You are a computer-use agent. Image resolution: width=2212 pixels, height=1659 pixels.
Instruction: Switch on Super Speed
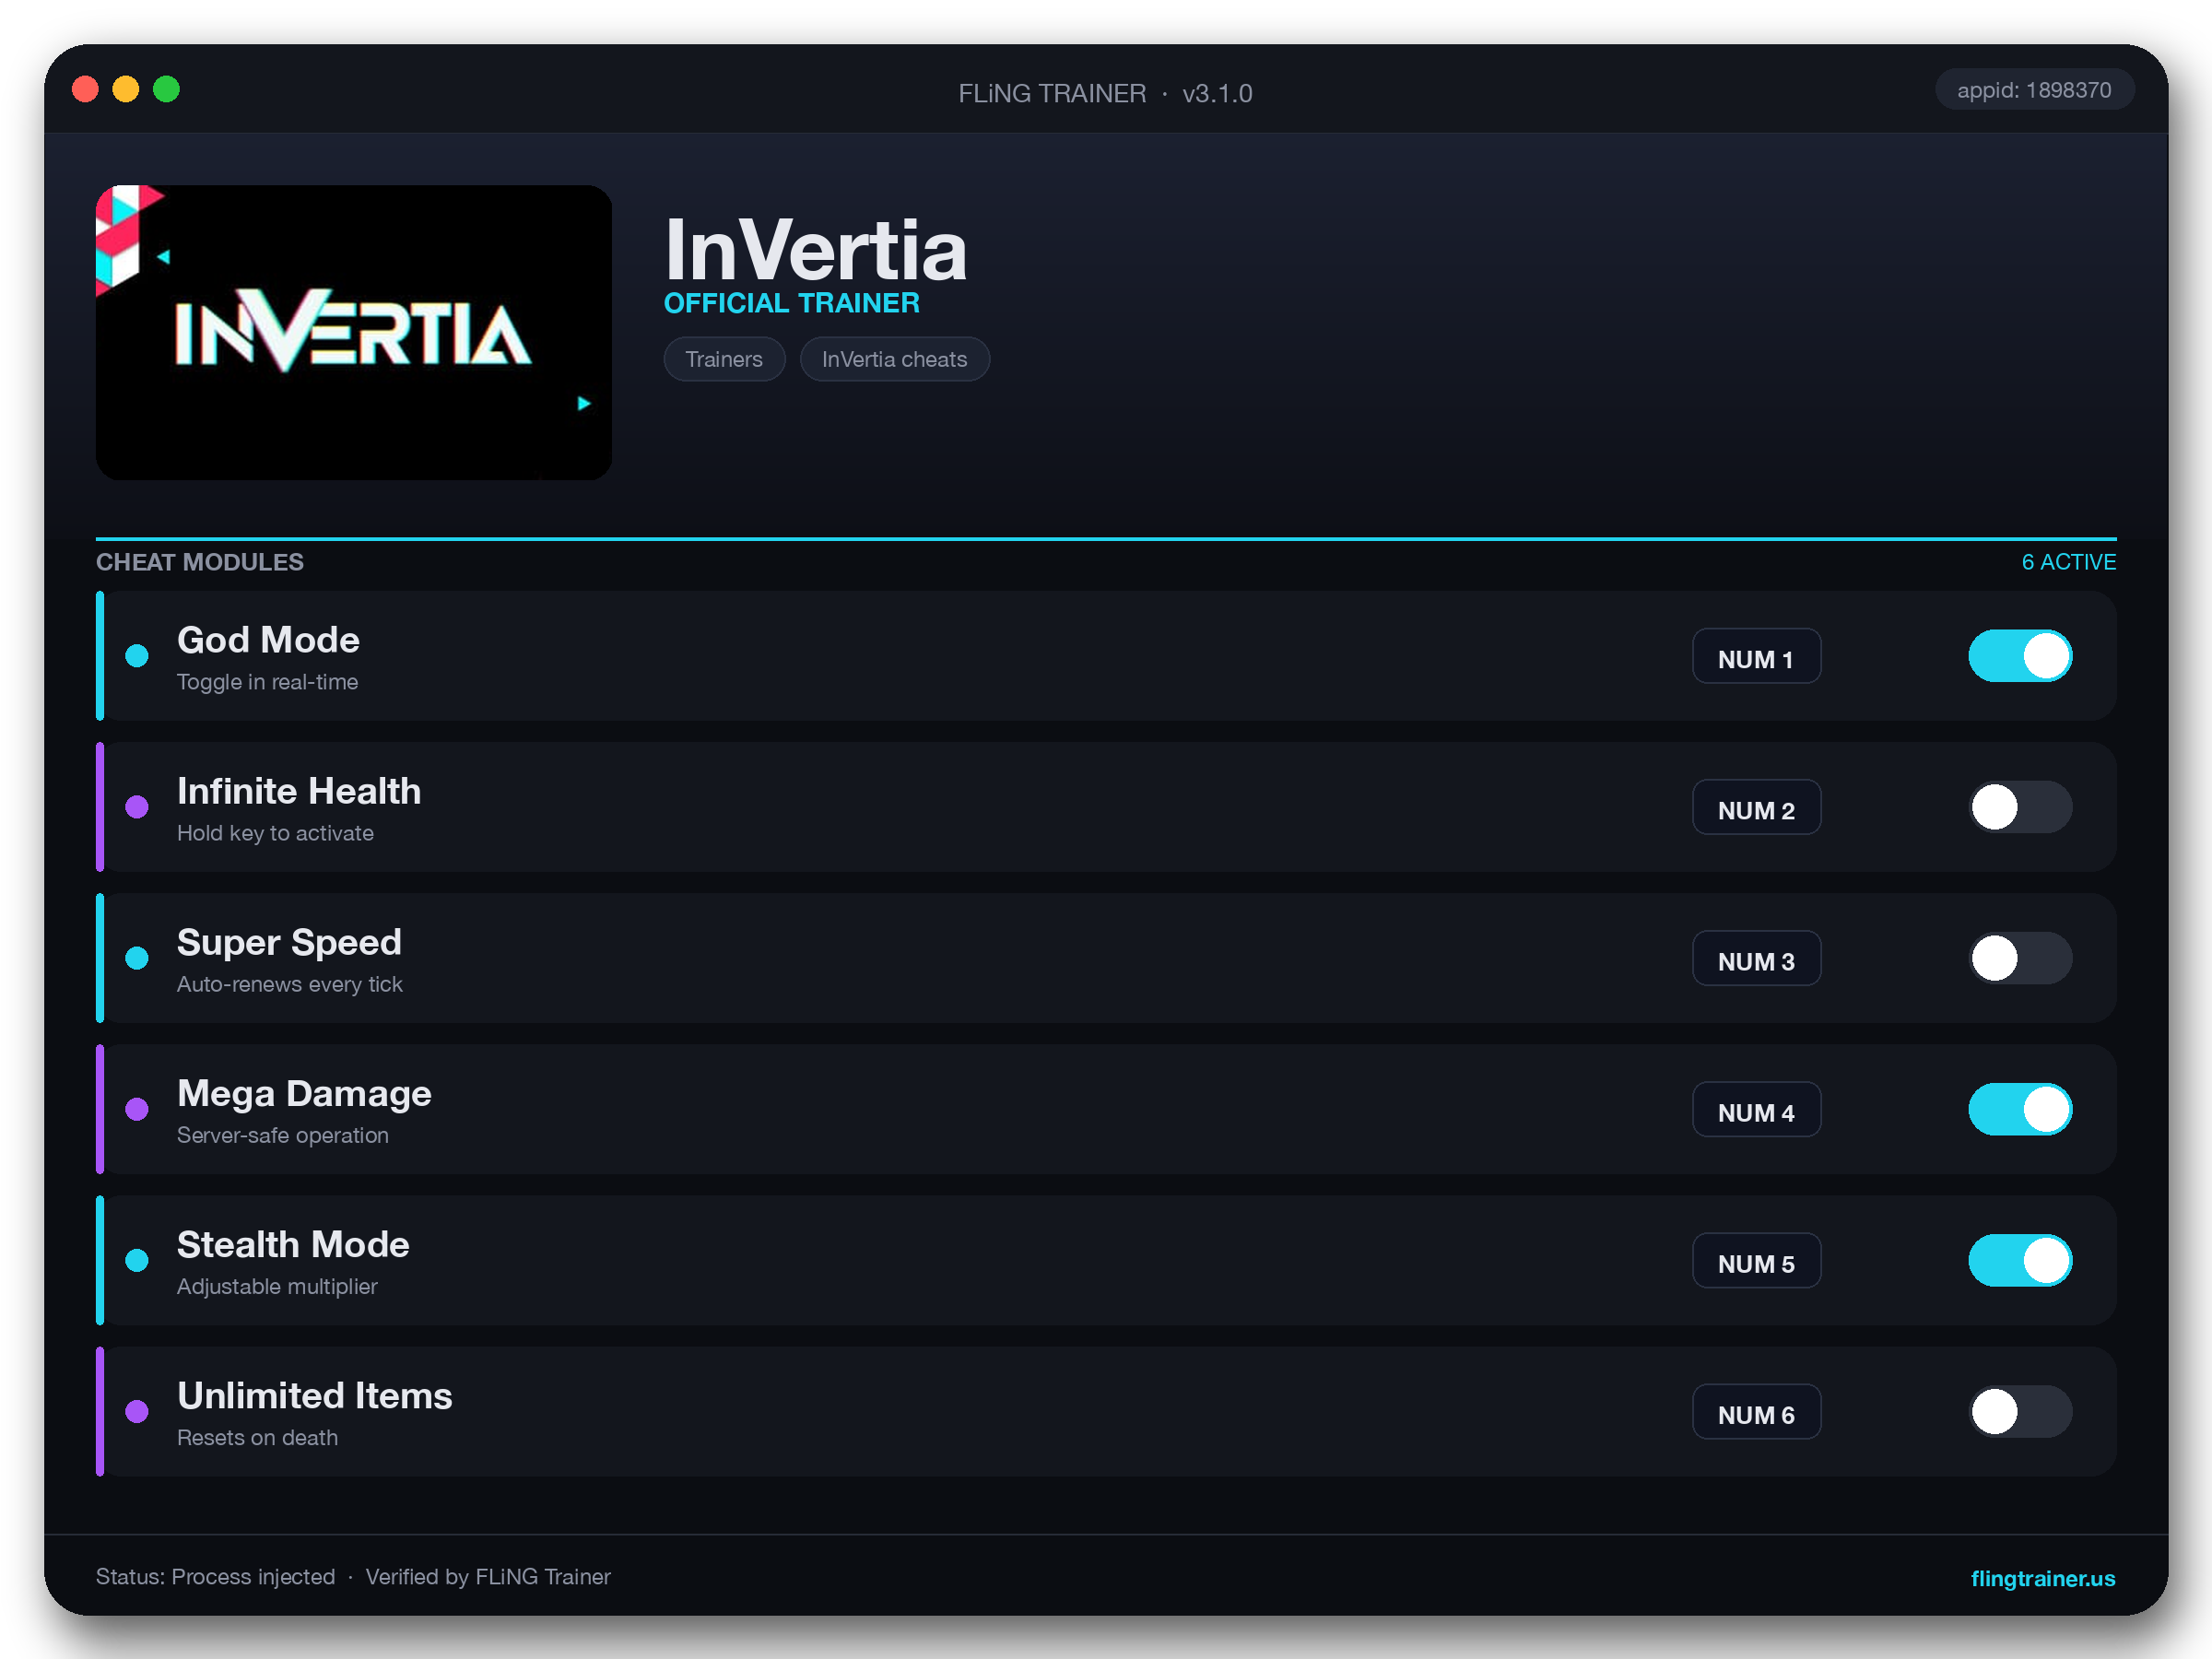[x=2020, y=958]
